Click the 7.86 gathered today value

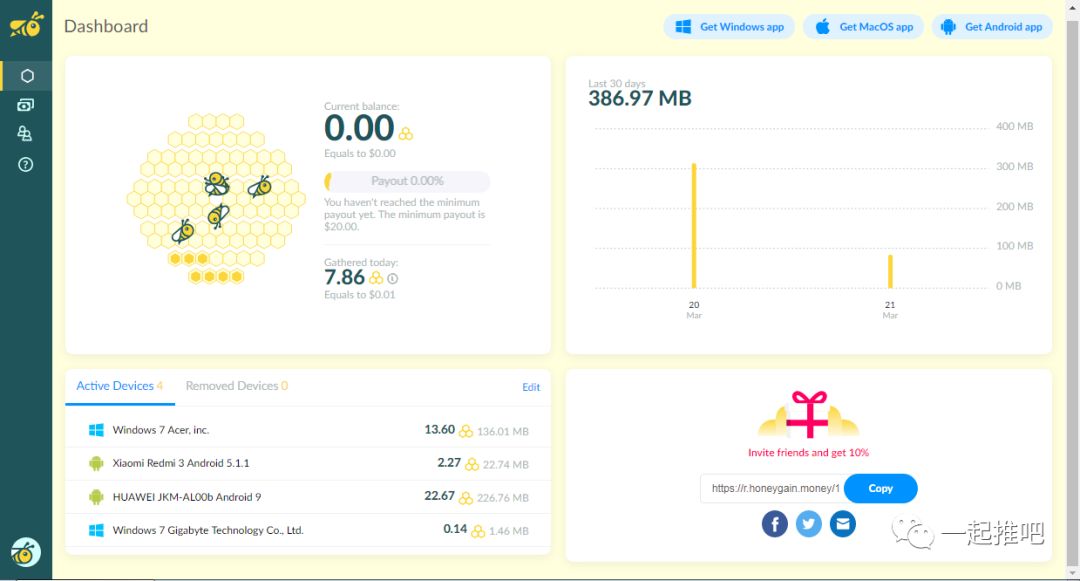344,277
